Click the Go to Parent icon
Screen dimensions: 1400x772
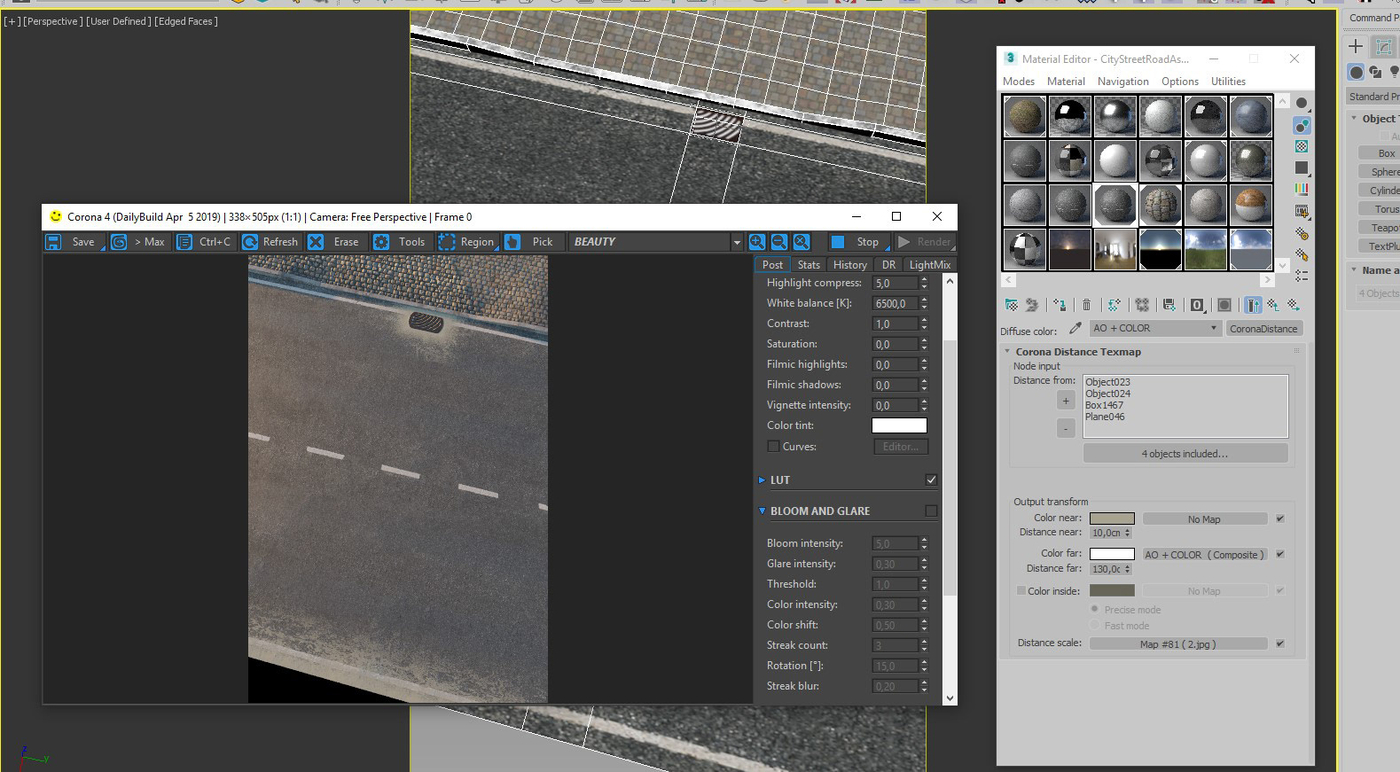[x=1273, y=305]
